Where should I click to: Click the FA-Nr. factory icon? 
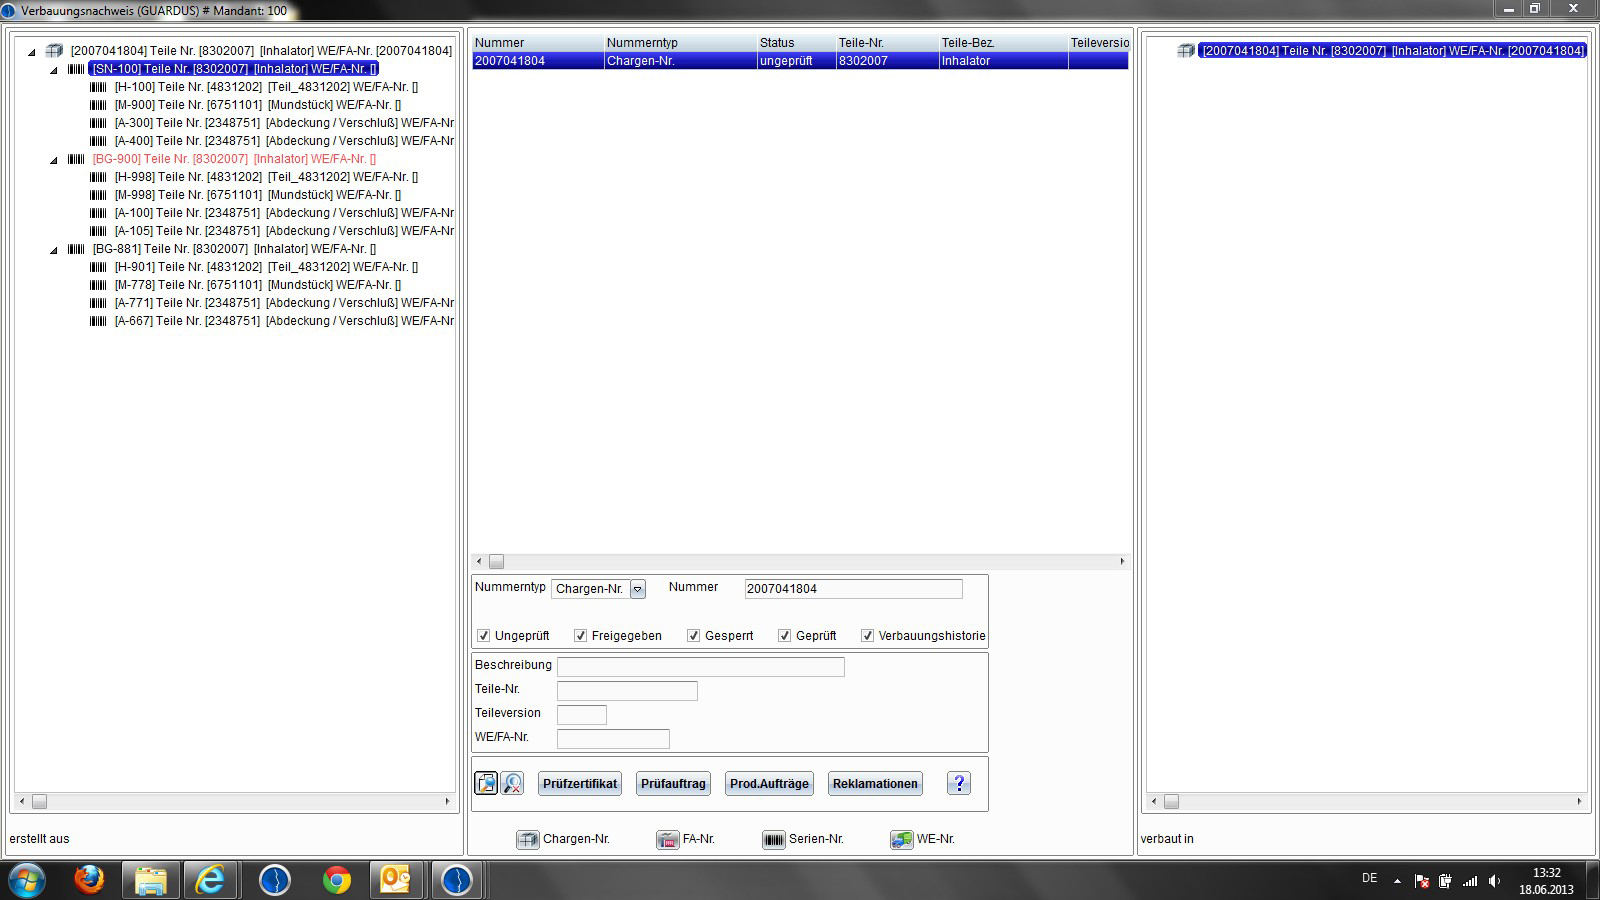667,840
